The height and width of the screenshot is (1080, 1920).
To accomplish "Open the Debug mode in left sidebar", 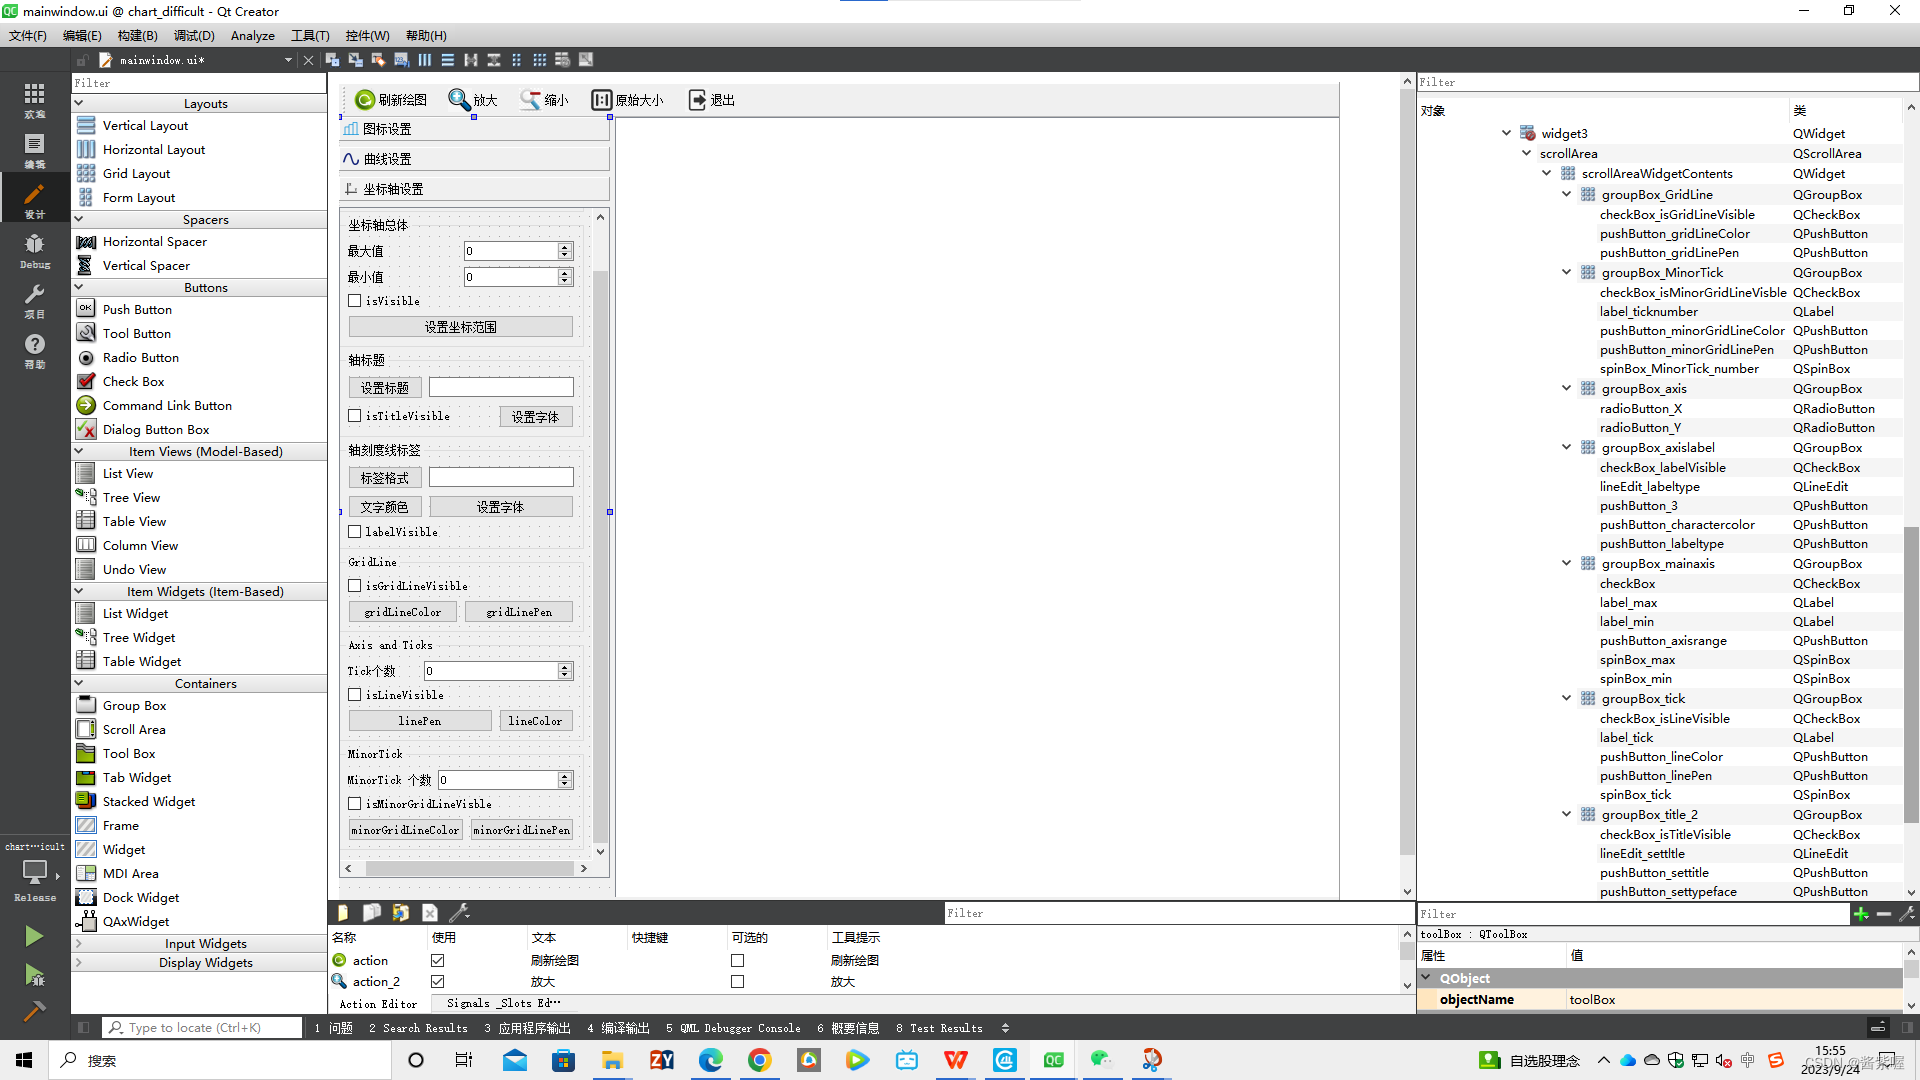I will point(34,250).
